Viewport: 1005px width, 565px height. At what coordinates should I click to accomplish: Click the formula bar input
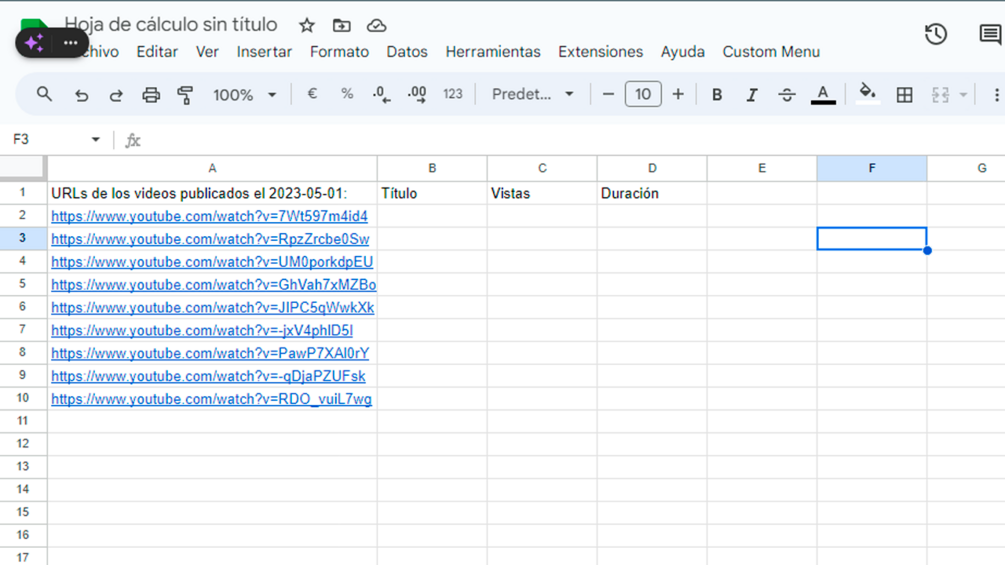click(x=574, y=140)
